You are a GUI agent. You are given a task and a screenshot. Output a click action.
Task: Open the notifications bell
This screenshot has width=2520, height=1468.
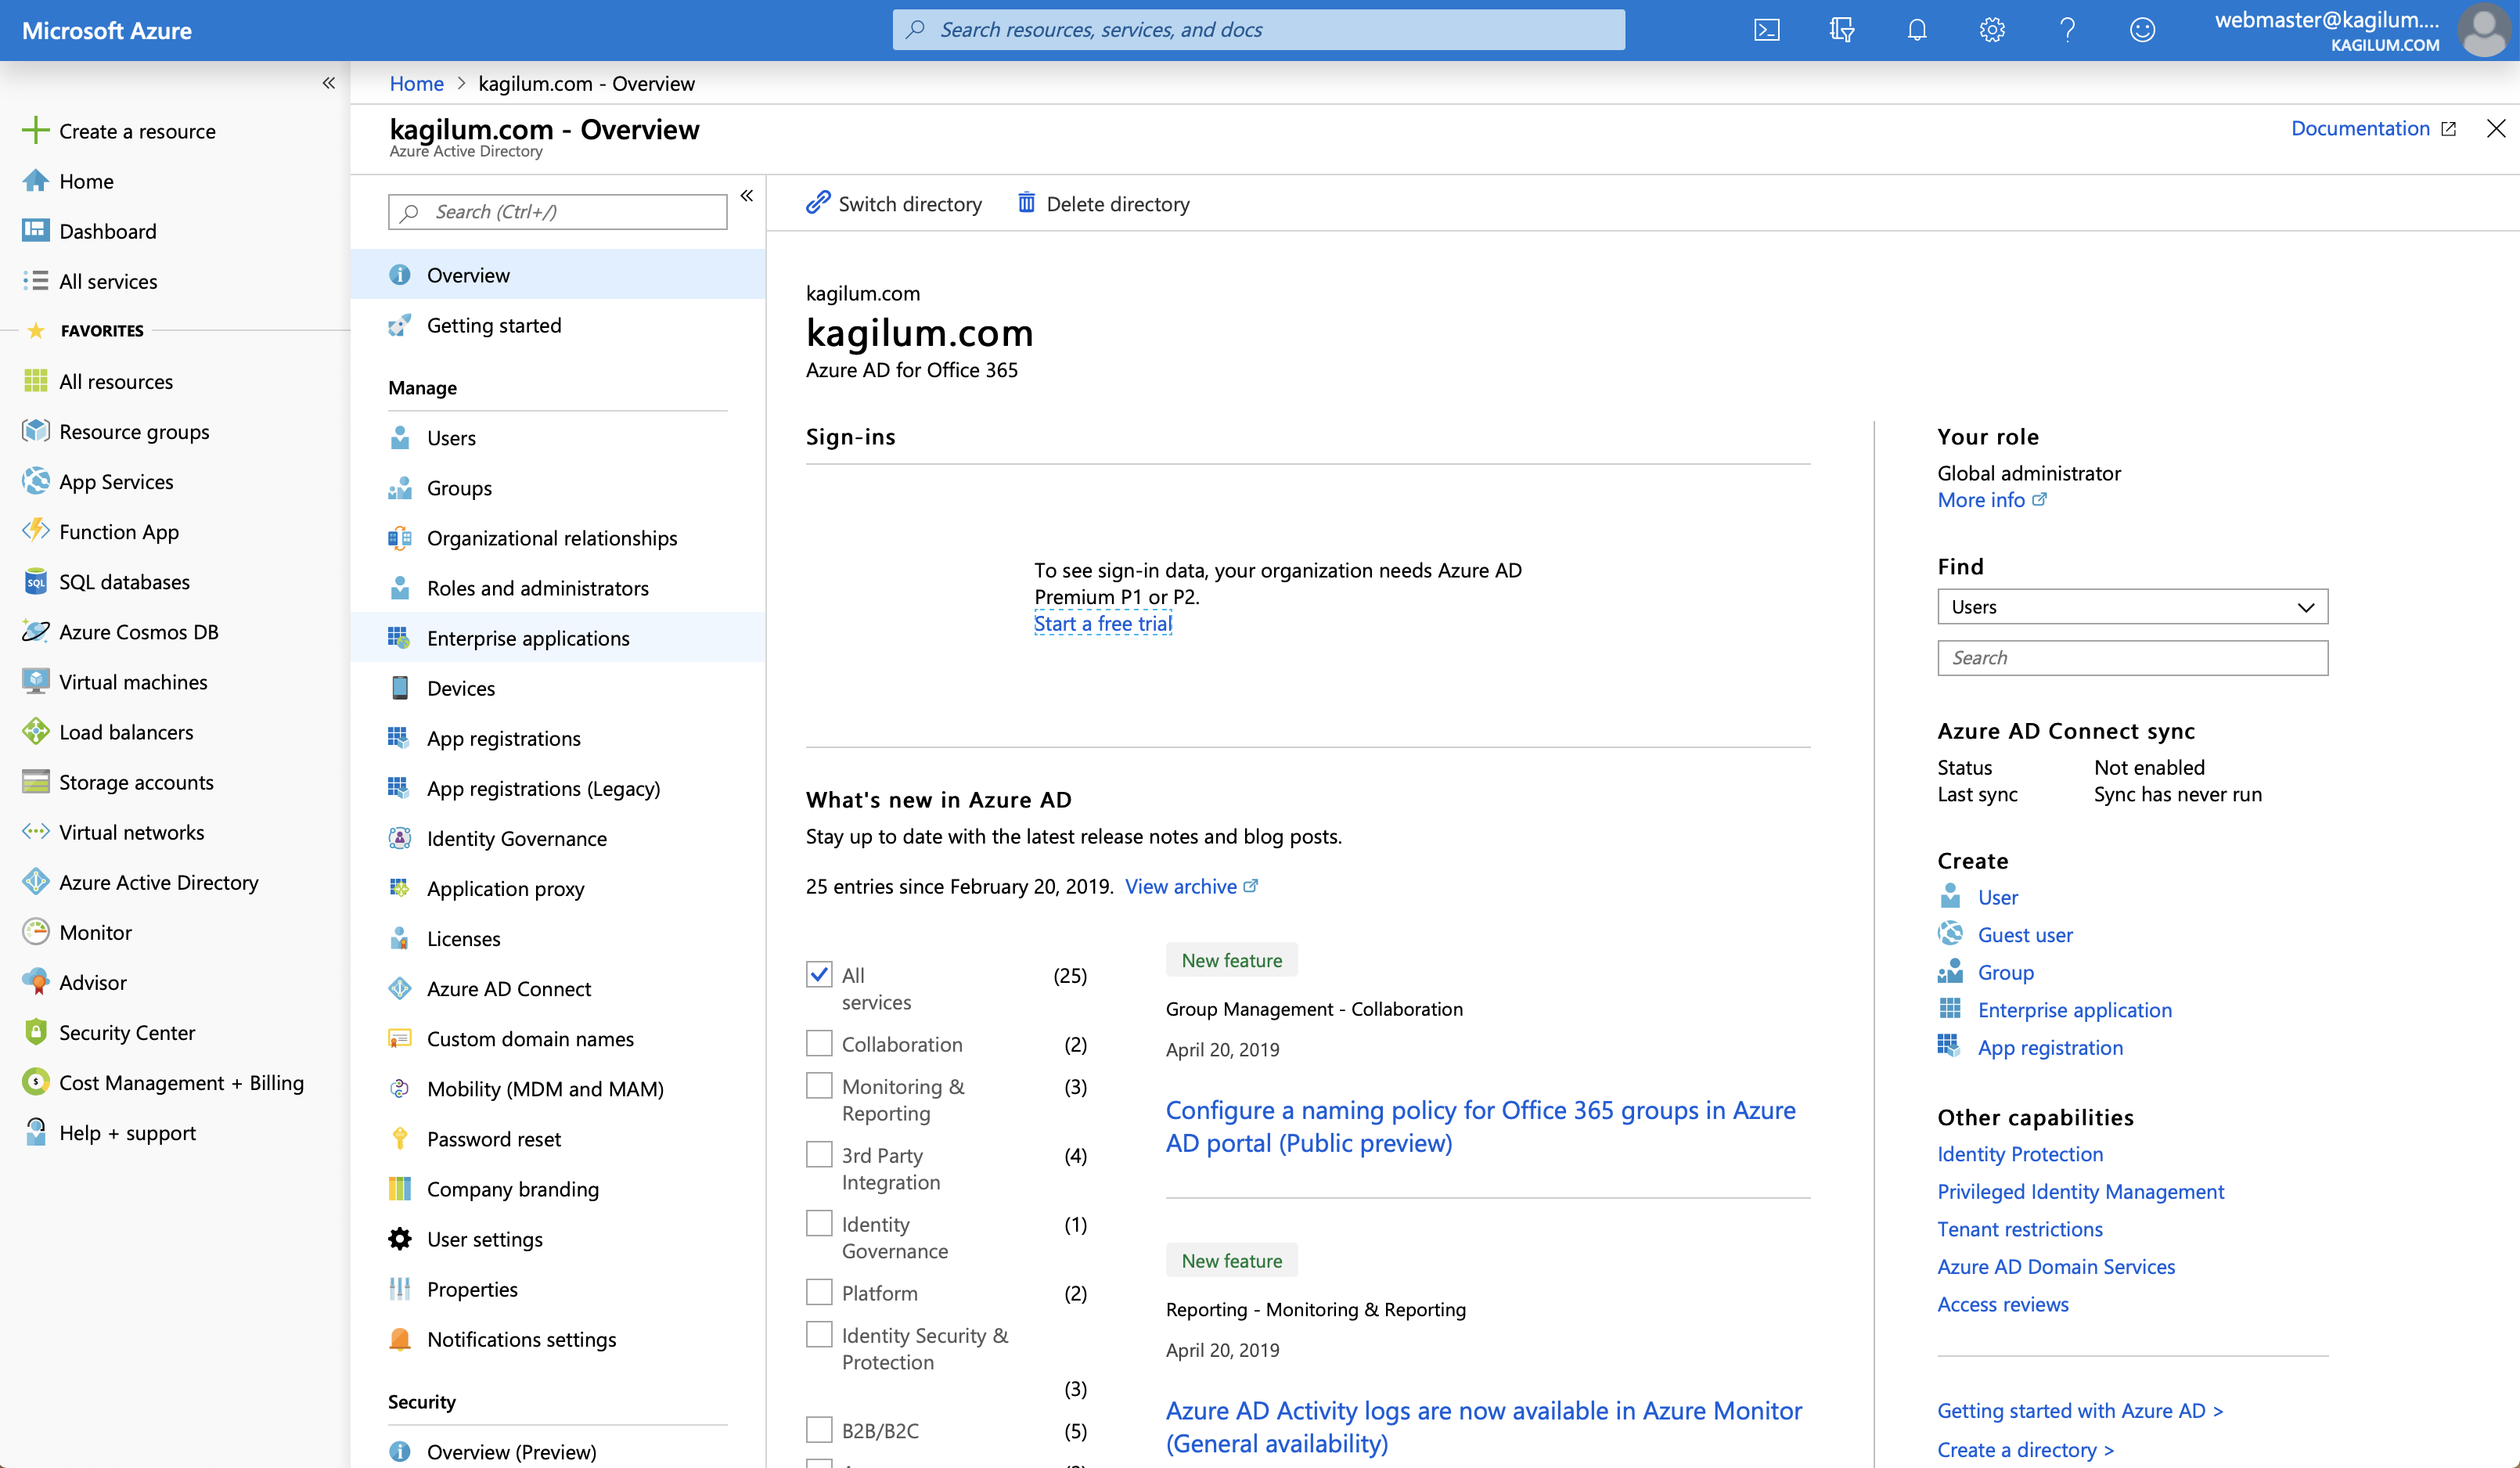1916,30
